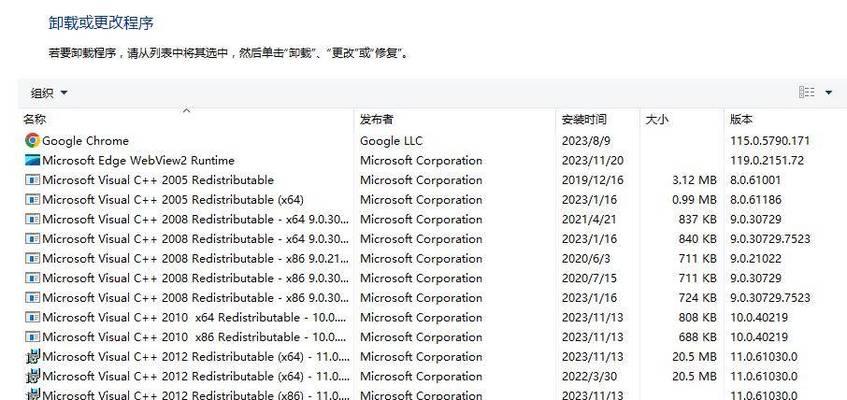This screenshot has width=847, height=400.
Task: Click the icon of the Visual C++ 2008 entry versioned 9.0.21022
Action: click(32, 259)
